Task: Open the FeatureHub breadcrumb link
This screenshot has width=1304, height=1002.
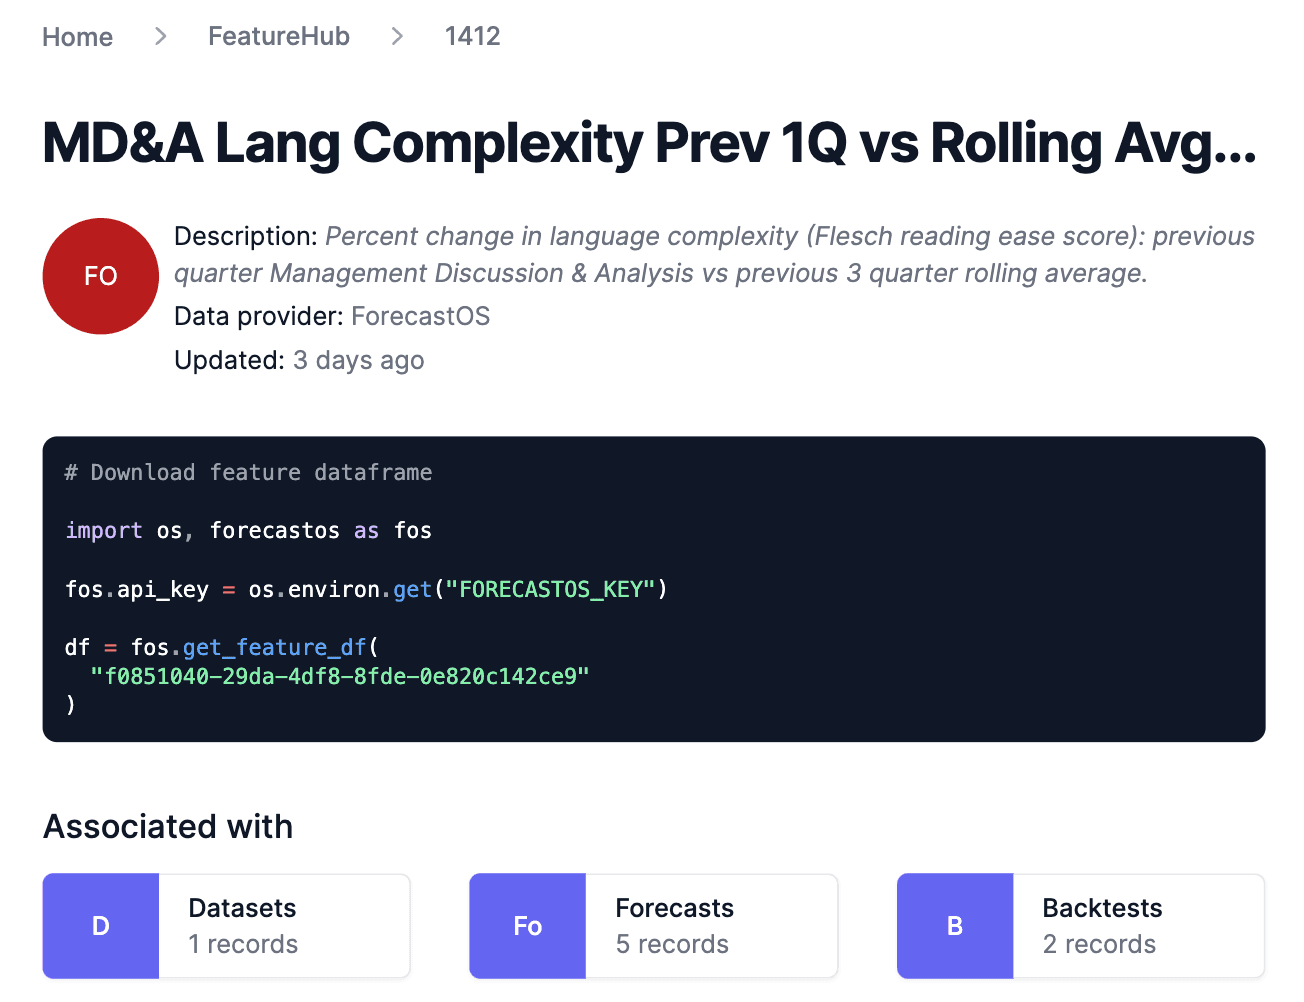Action: [279, 37]
